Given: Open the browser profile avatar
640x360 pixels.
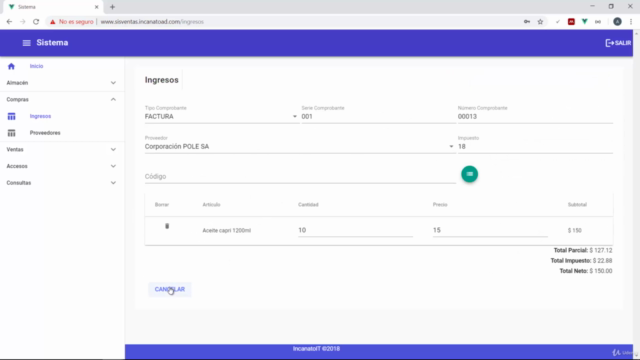Looking at the screenshot, I should 617,22.
